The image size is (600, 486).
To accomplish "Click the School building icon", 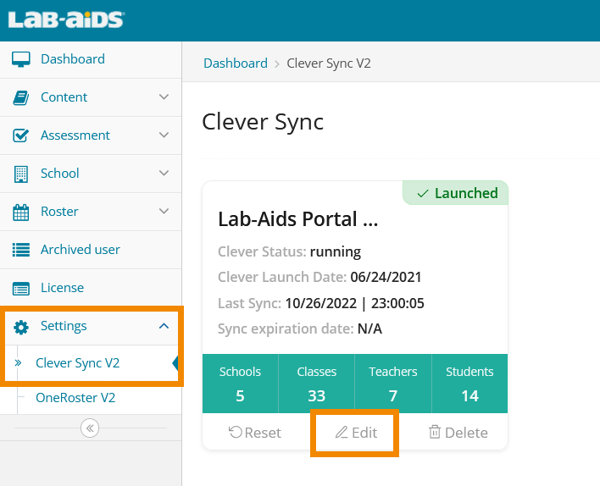I will point(20,174).
